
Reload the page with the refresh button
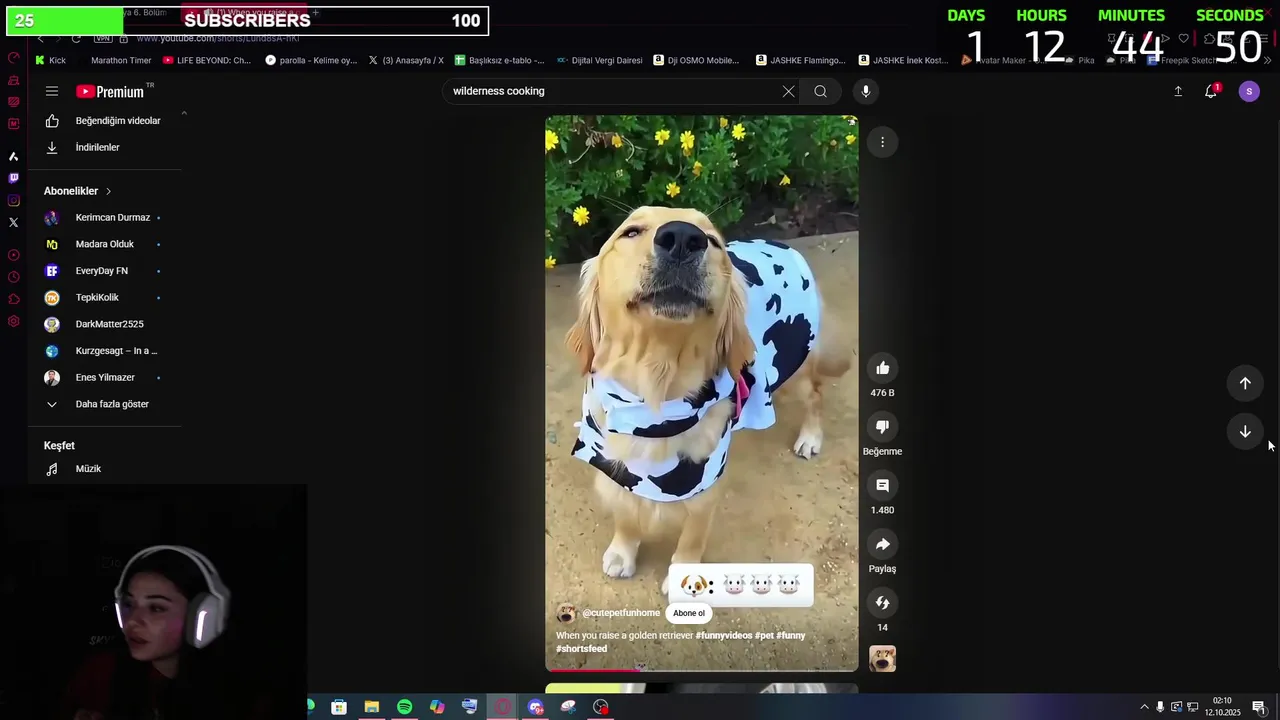pos(76,38)
